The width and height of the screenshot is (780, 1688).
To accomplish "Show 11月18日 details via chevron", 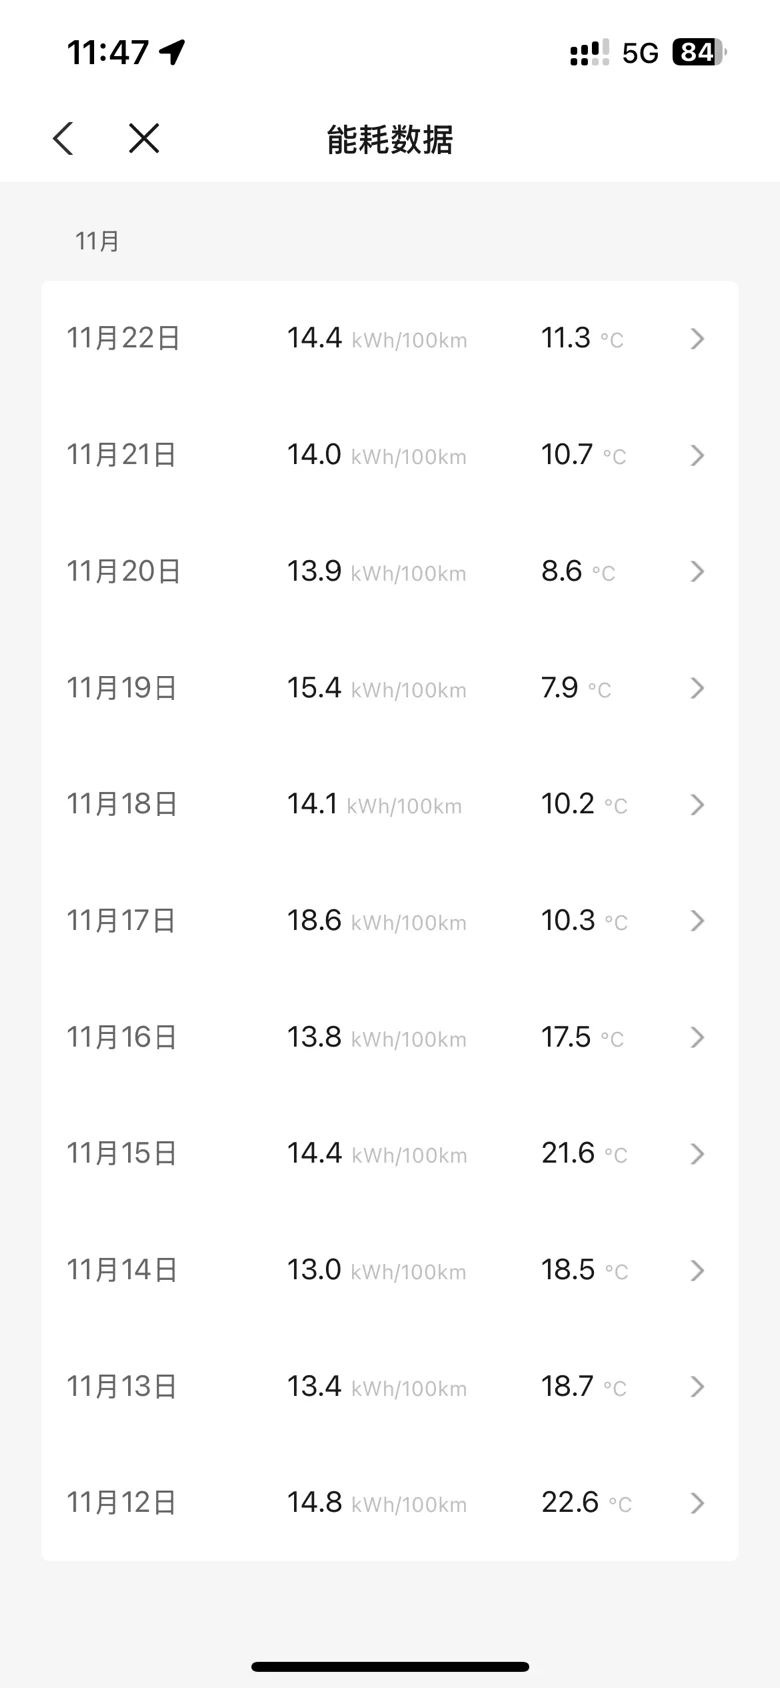I will tap(698, 805).
